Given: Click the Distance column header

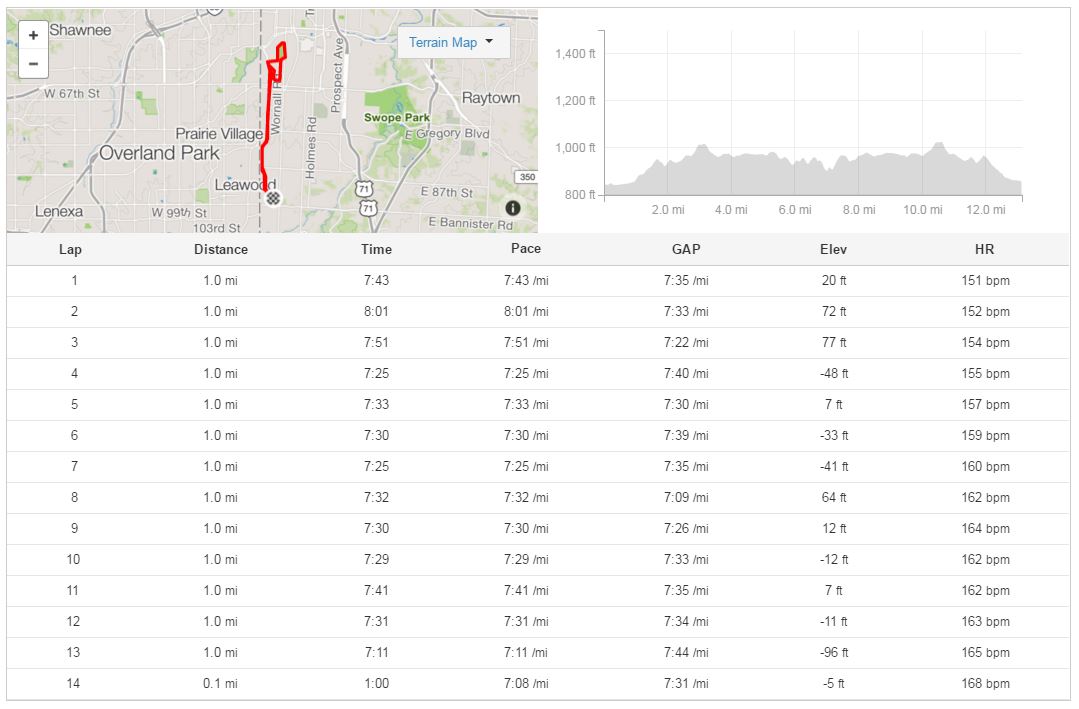Looking at the screenshot, I should click(x=220, y=249).
